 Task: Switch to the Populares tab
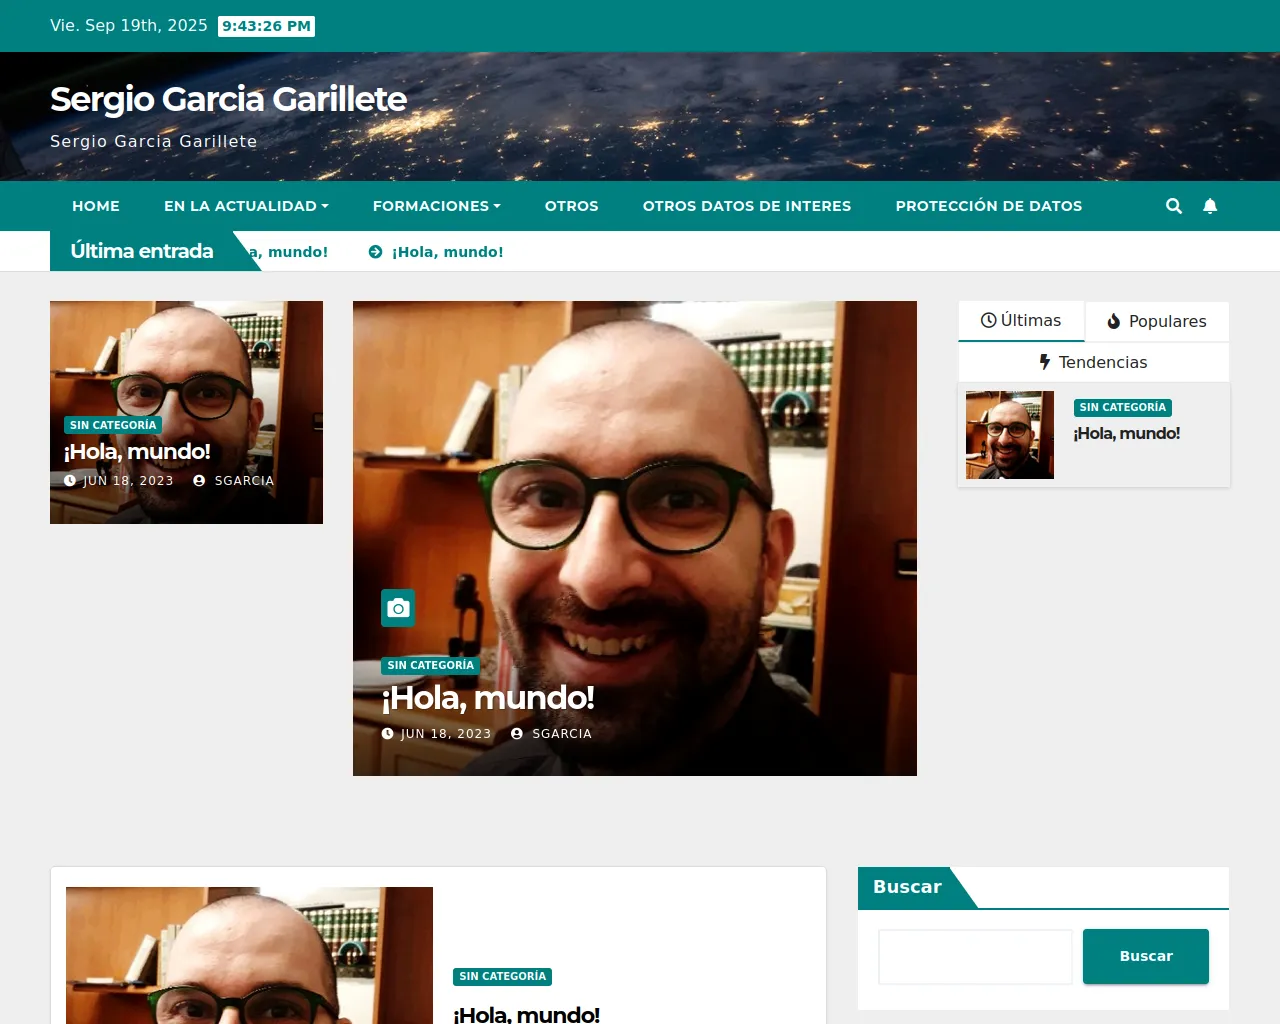[x=1157, y=321]
